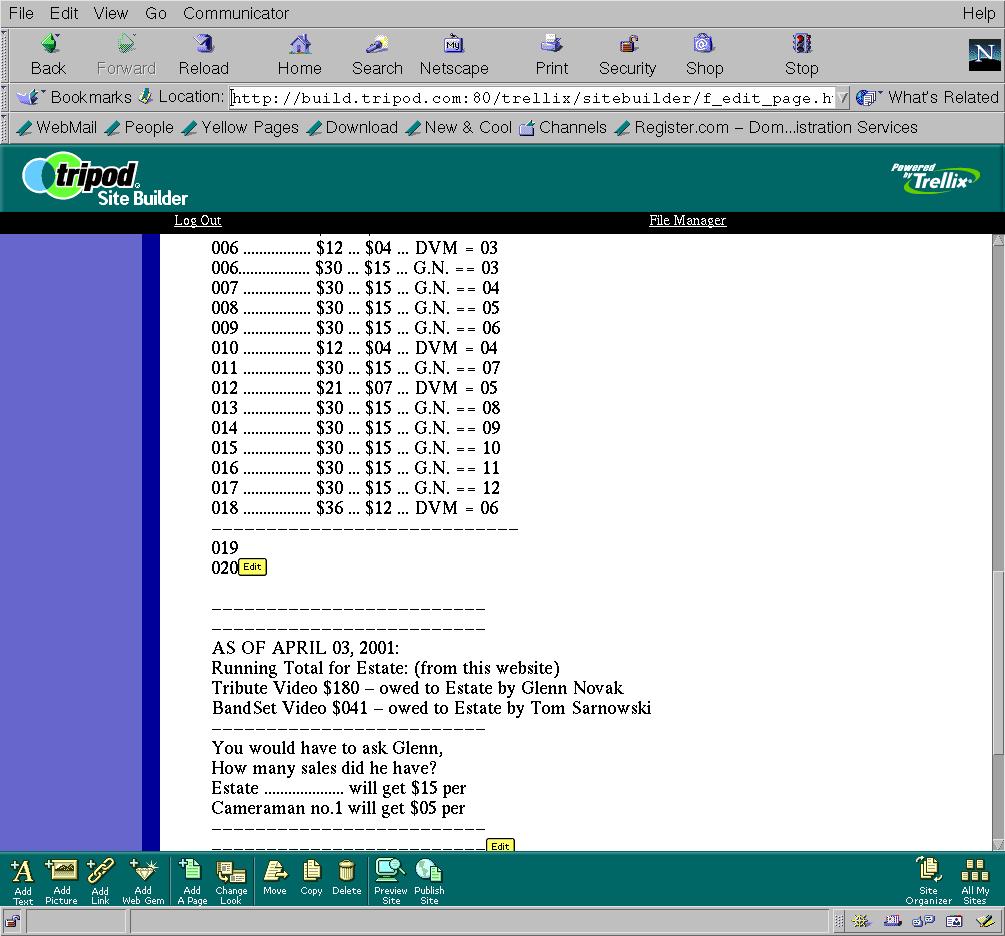Image resolution: width=1005 pixels, height=936 pixels.
Task: Click the Tripod Site Builder logo
Action: (x=105, y=179)
